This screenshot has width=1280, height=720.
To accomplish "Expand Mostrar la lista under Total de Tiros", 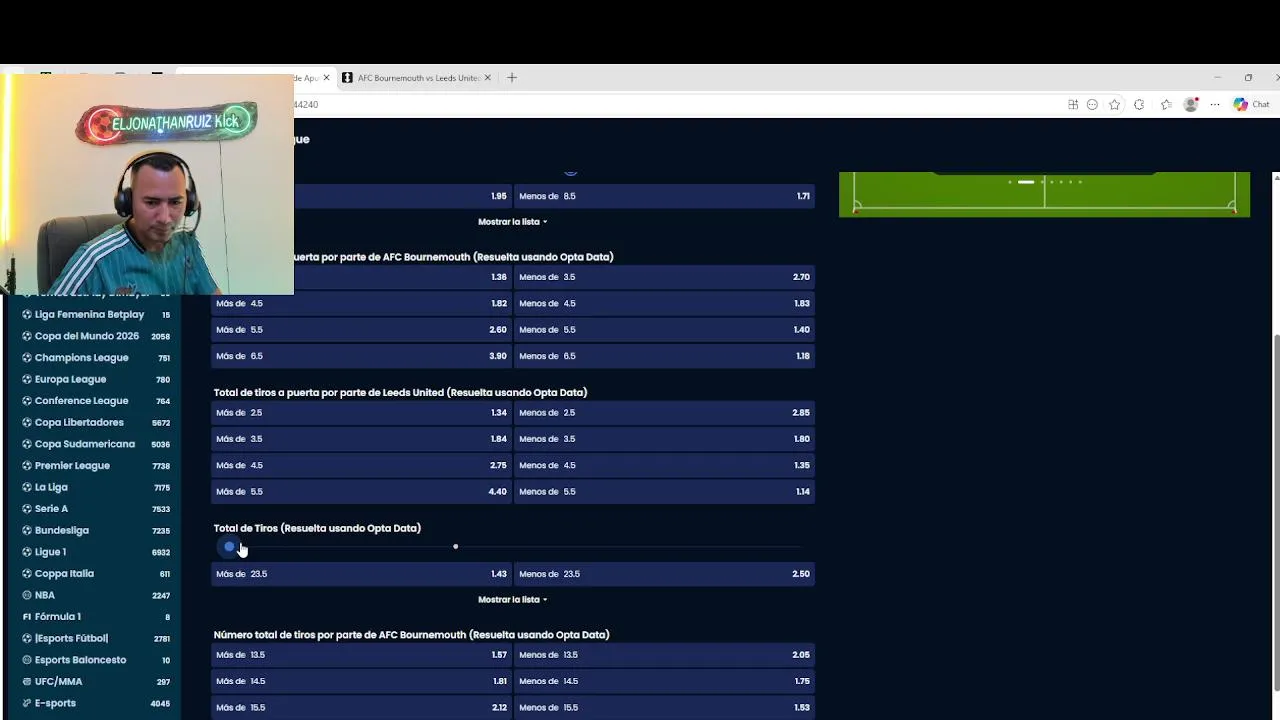I will pos(512,600).
